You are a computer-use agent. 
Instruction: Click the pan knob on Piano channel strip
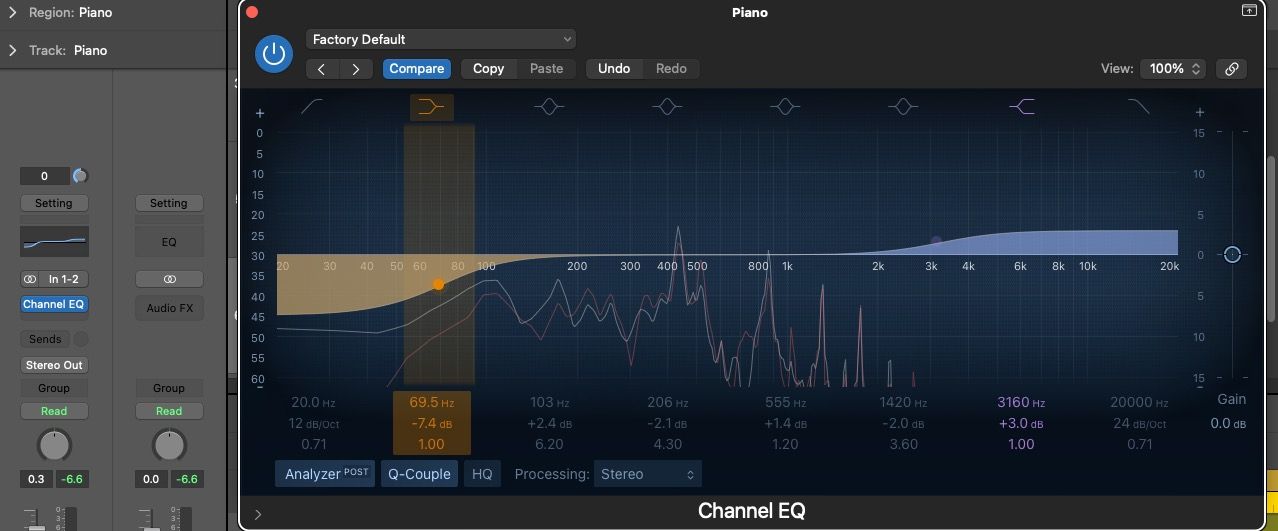(x=54, y=445)
